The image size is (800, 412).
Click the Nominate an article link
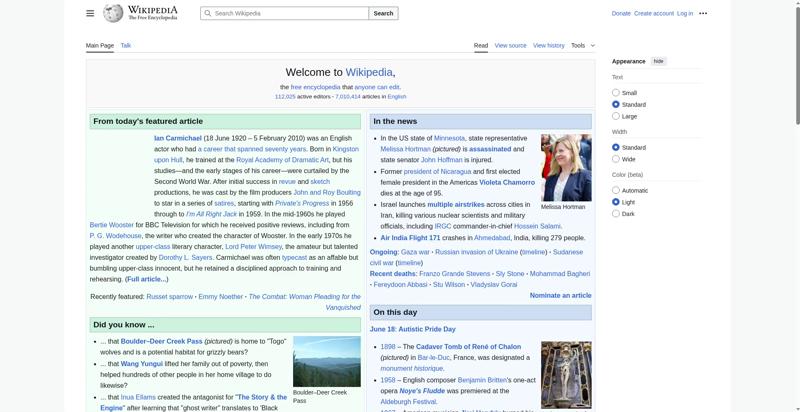[x=560, y=296]
